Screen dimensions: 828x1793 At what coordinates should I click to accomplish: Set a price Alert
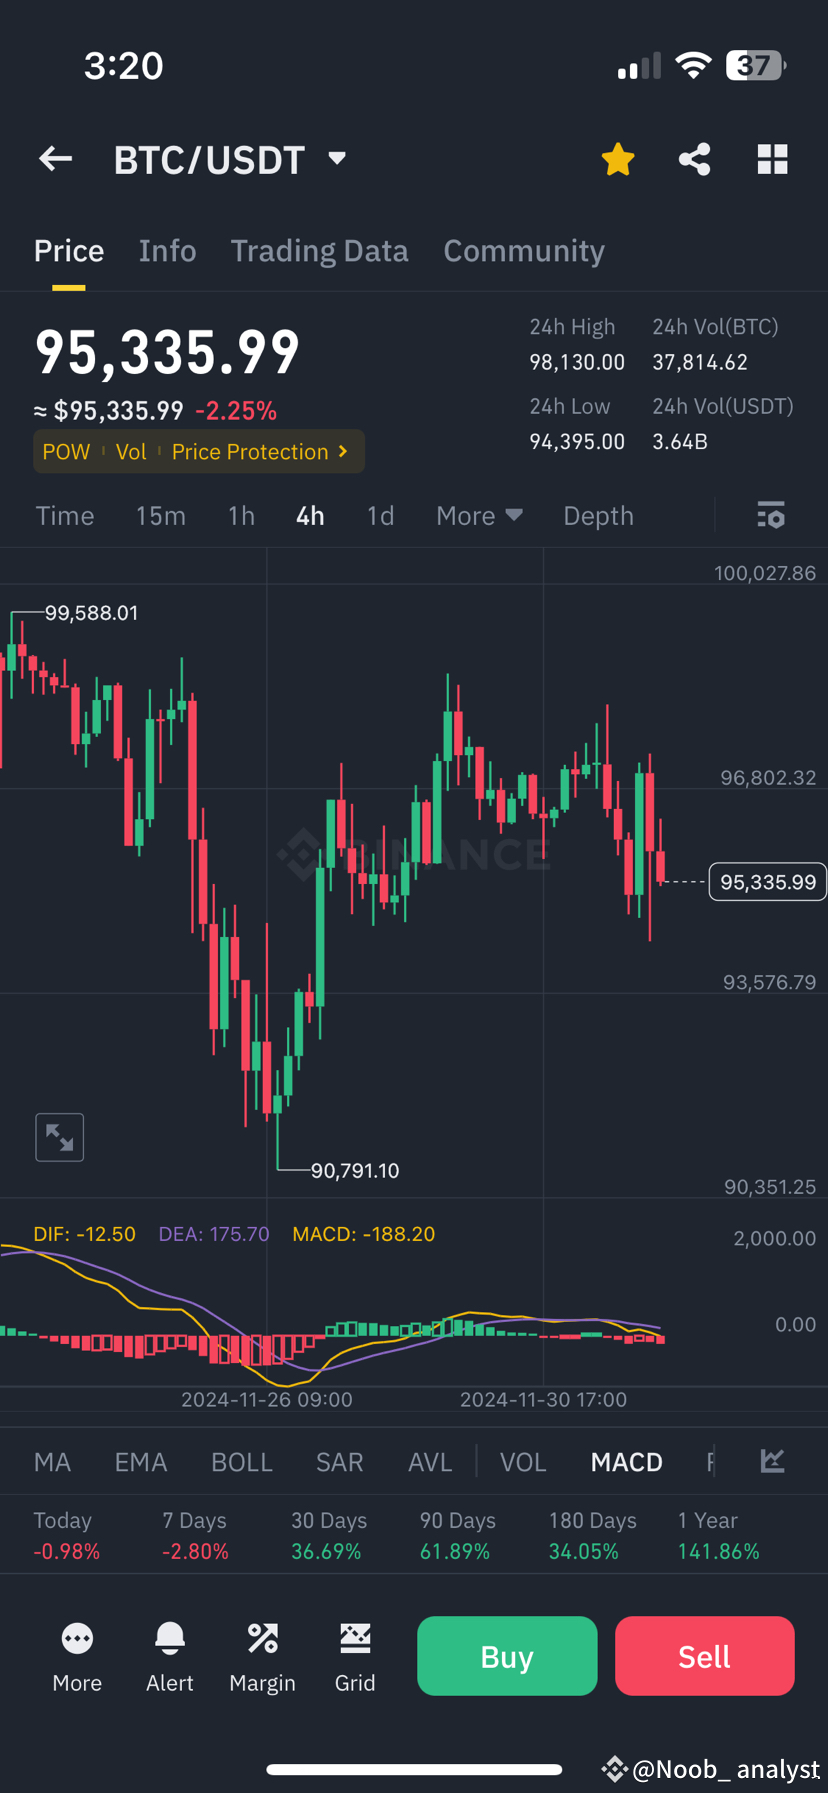pos(169,1655)
